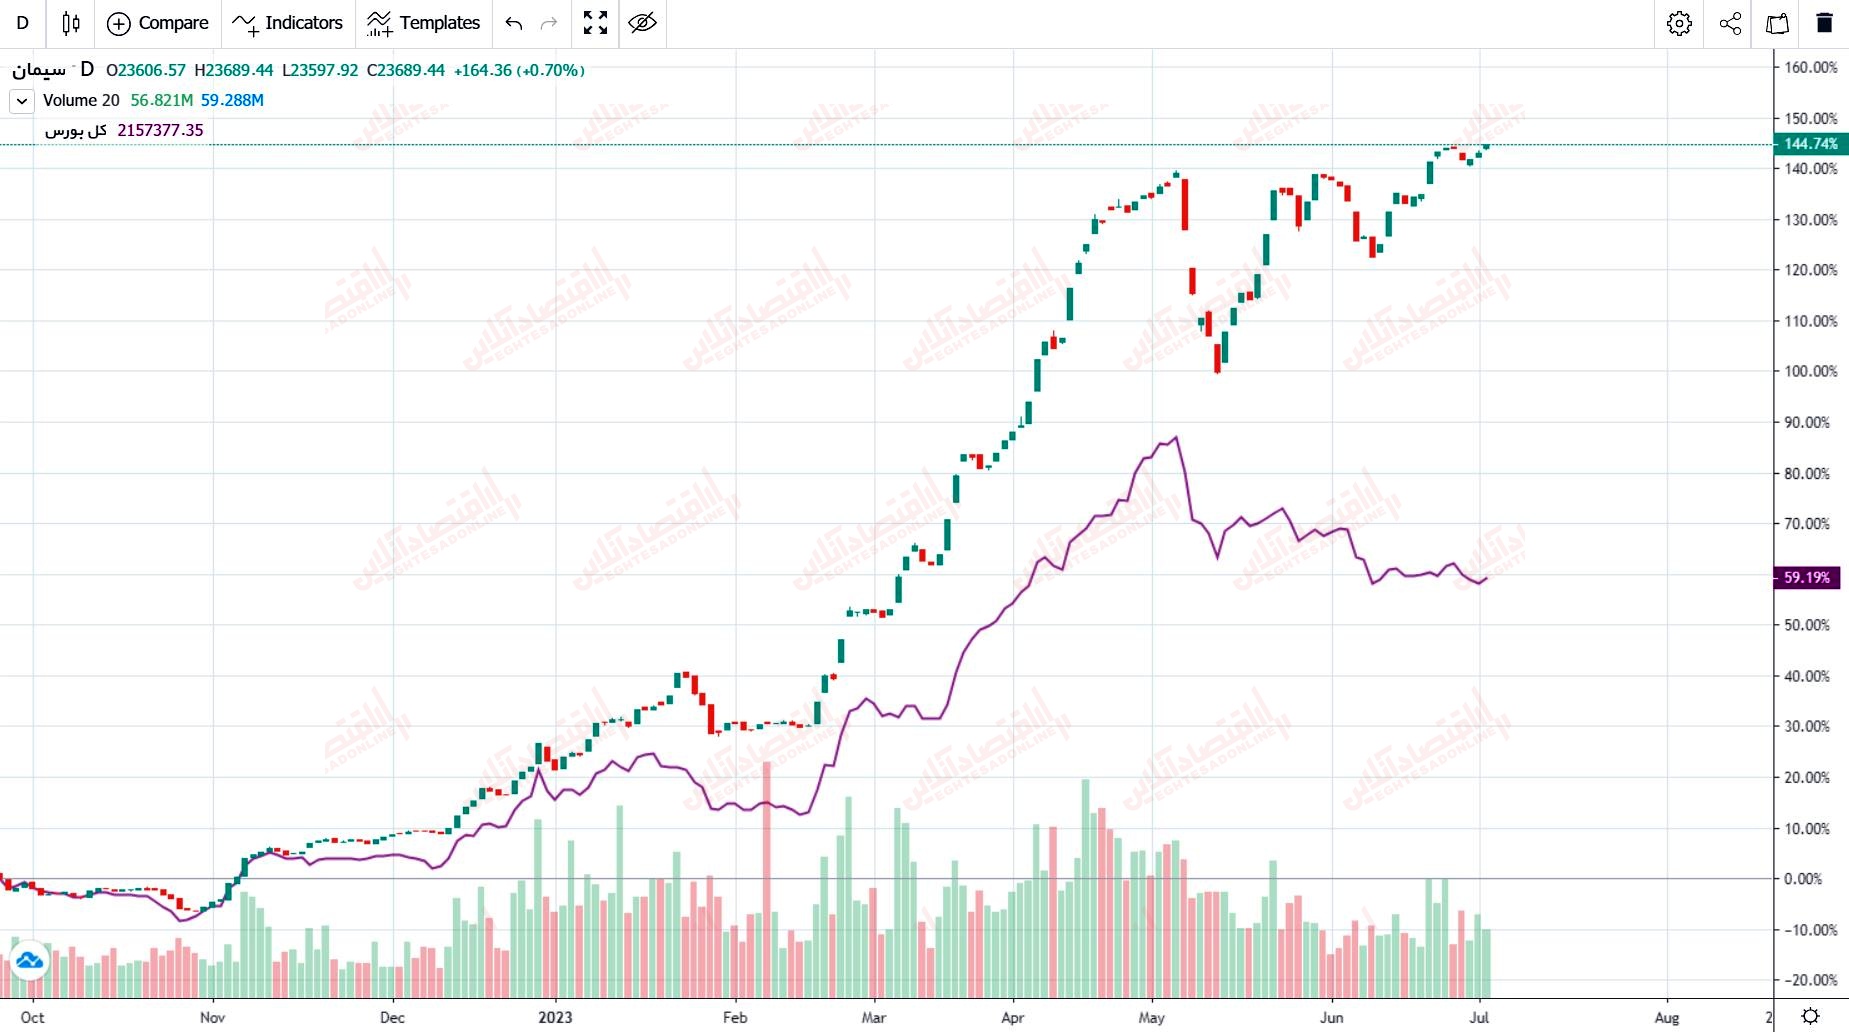
Task: Click the redo arrow icon
Action: point(549,23)
